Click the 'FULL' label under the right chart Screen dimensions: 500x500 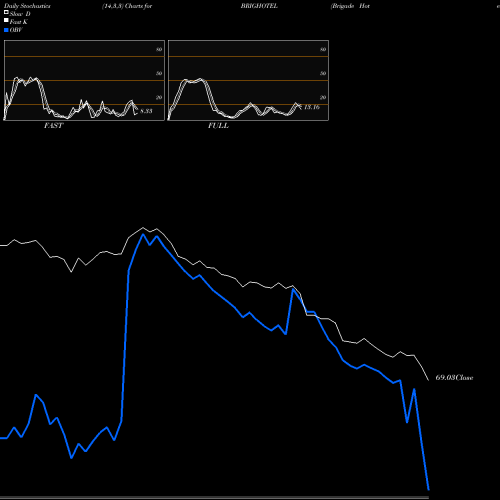(218, 126)
